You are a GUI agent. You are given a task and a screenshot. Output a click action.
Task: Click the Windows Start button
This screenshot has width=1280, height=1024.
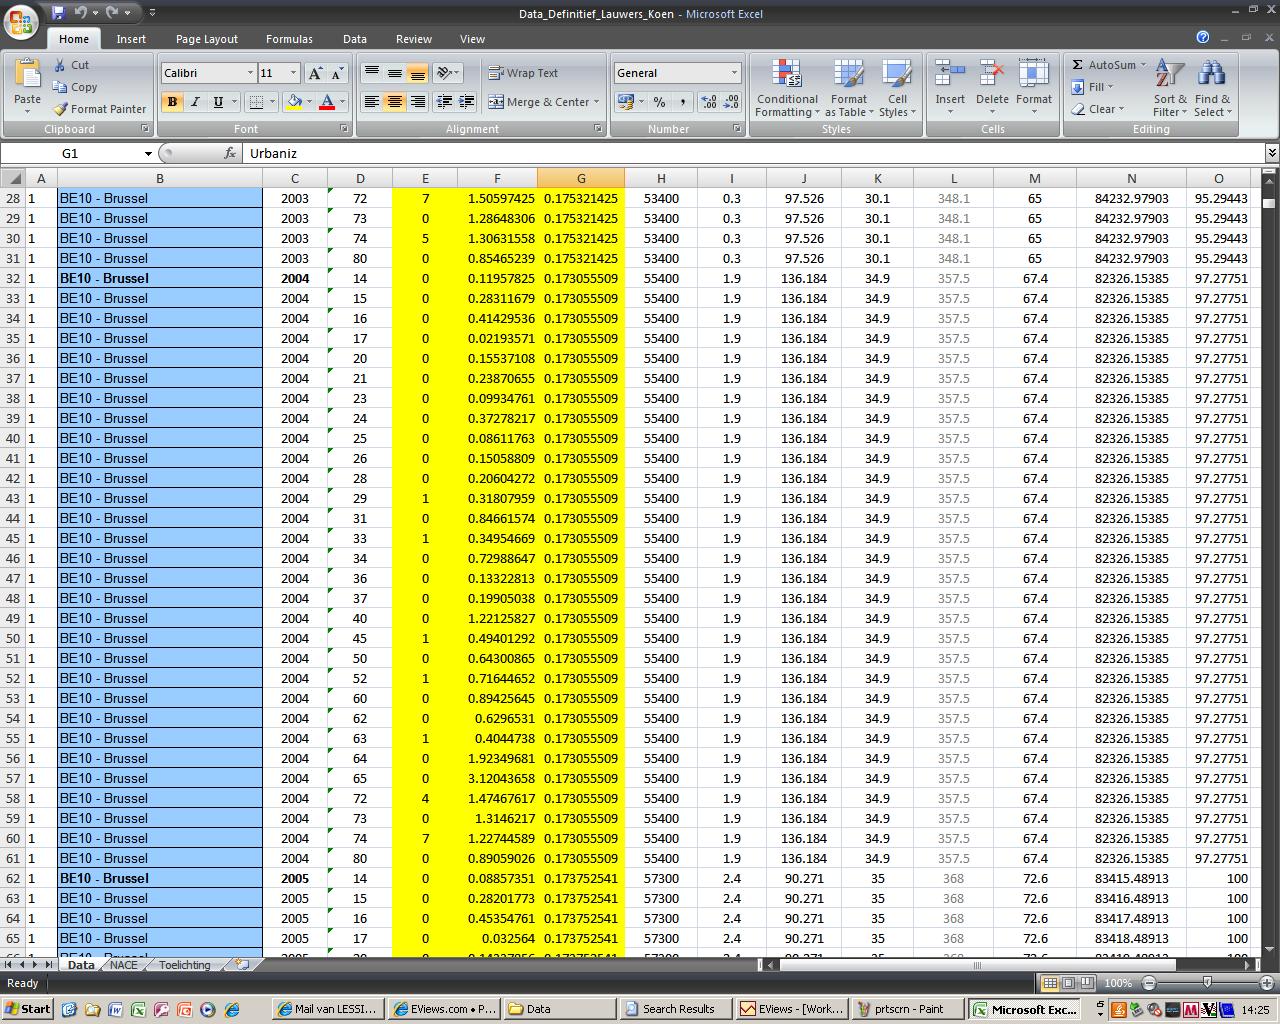coord(28,1009)
